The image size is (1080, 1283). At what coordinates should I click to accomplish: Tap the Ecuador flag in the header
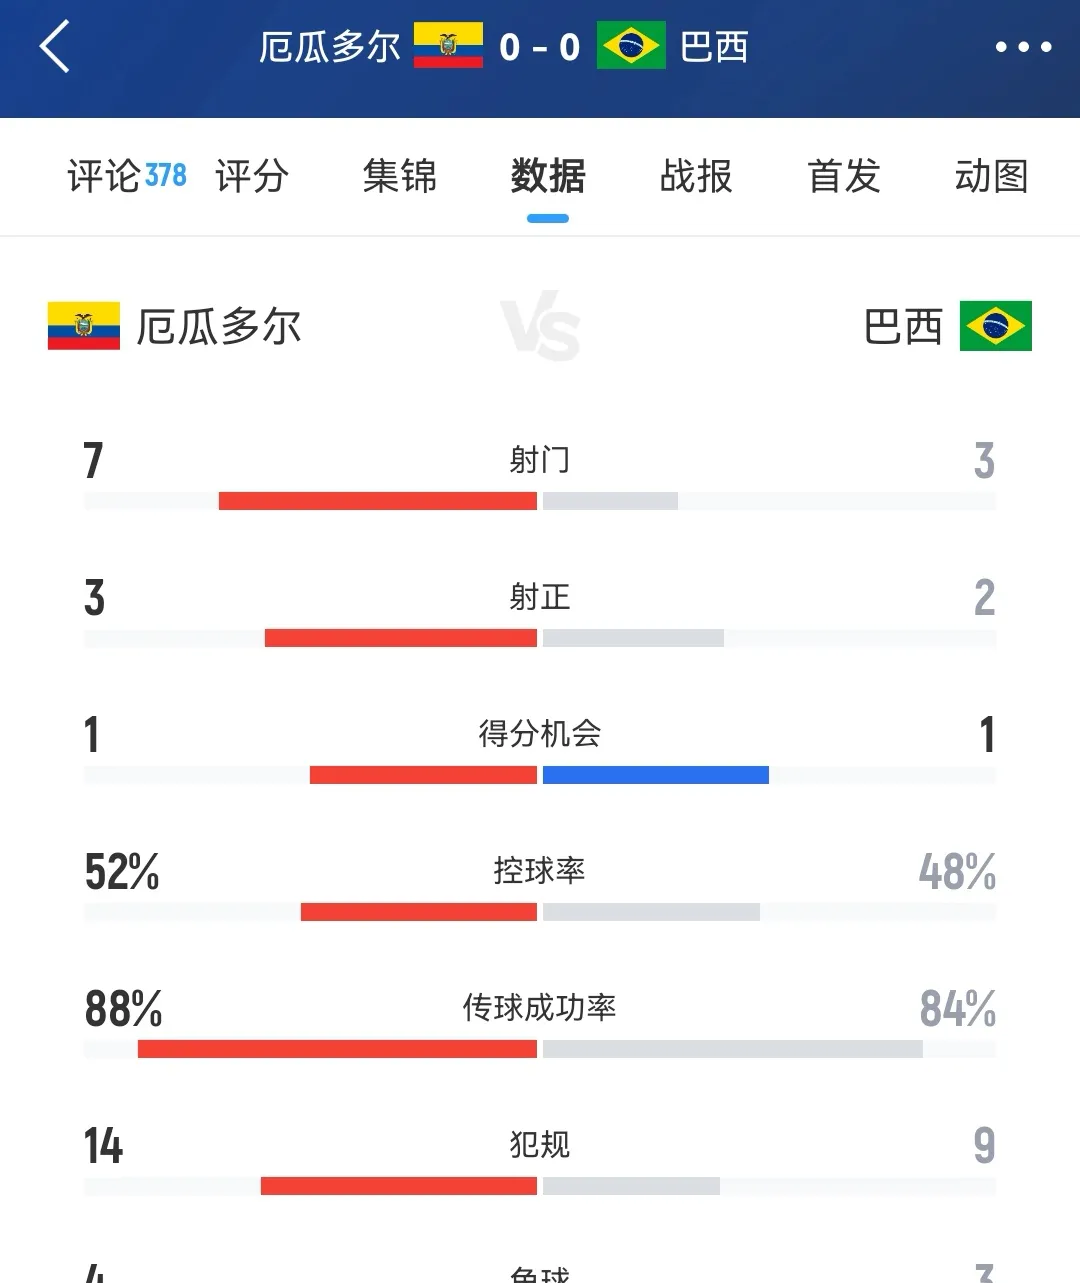pos(448,47)
